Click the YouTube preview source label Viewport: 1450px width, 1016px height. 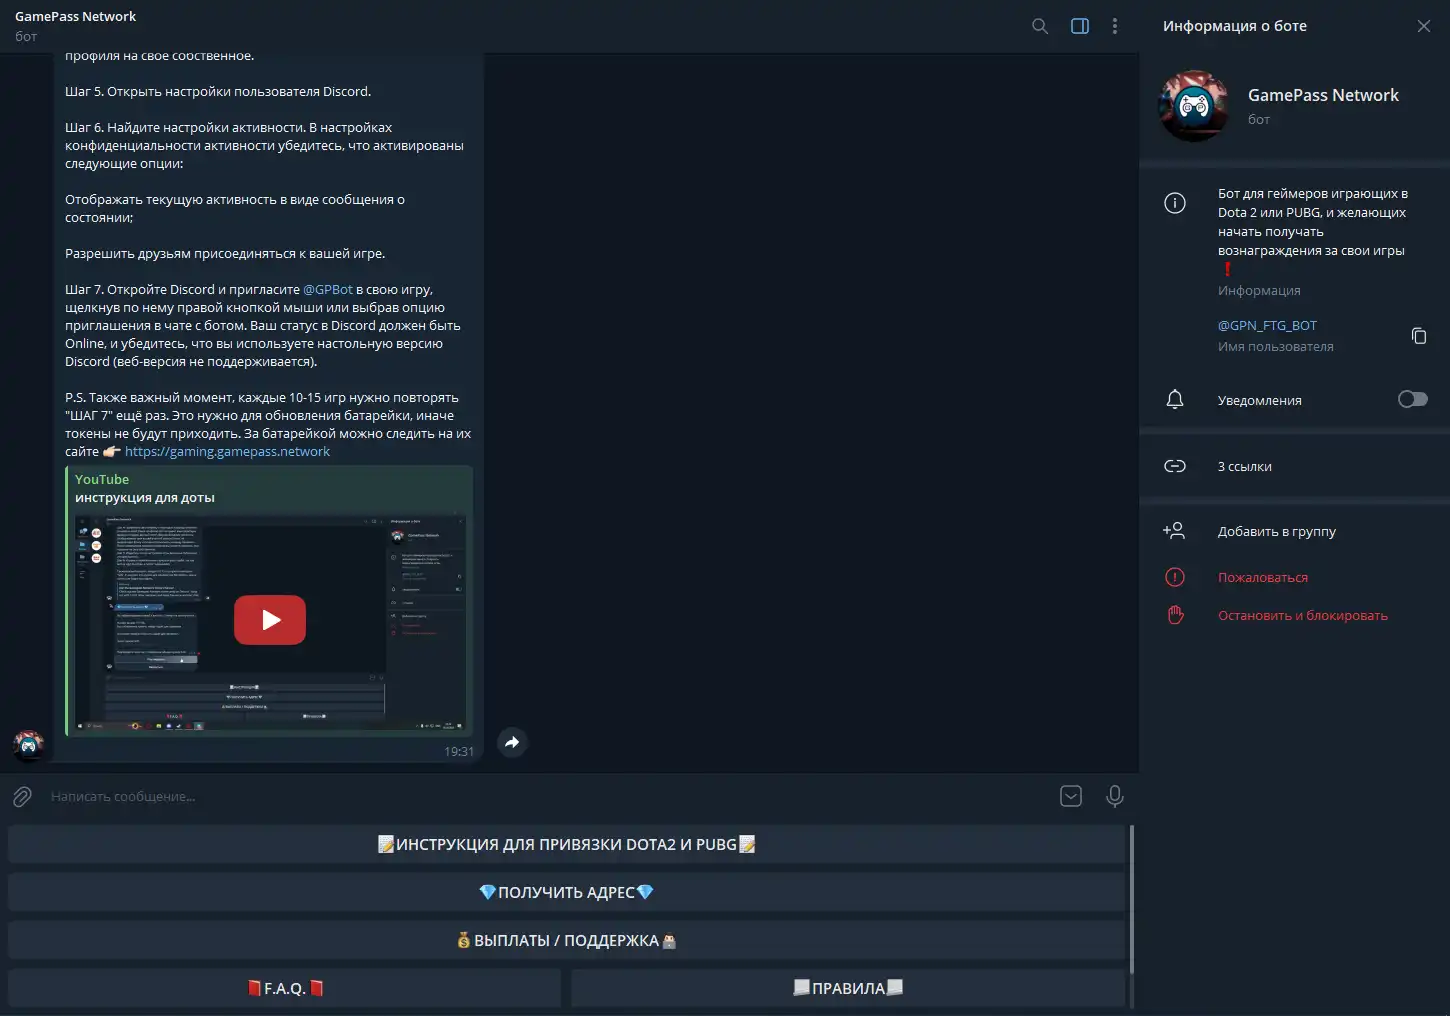click(x=102, y=479)
